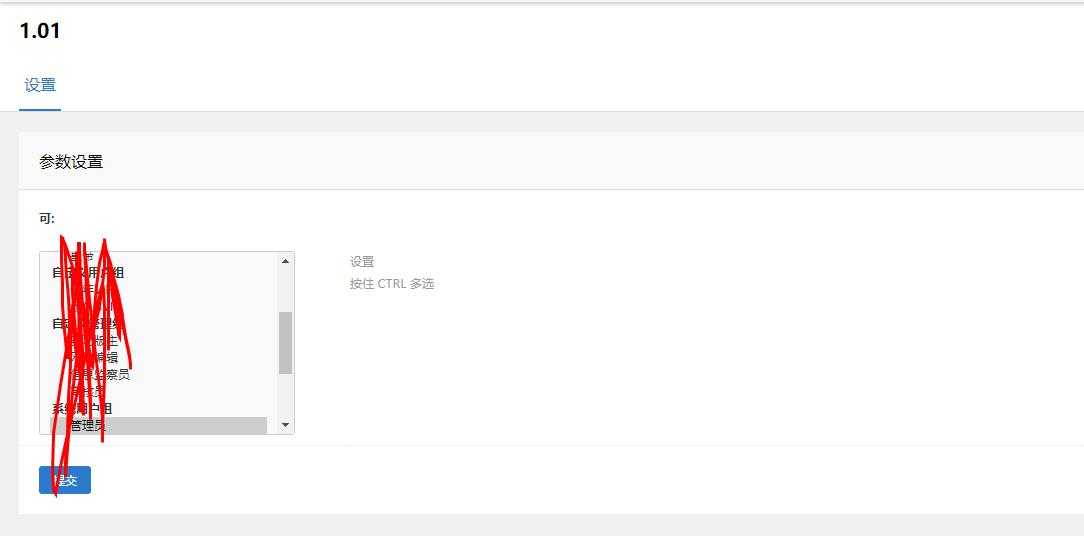Click the 自定义管理组 group header in list
This screenshot has width=1084, height=536.
coord(90,324)
